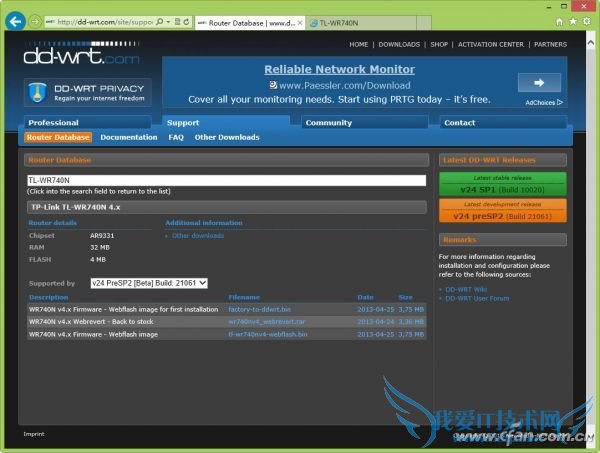
Task: Open Other Downloads submenu item
Action: (x=227, y=137)
